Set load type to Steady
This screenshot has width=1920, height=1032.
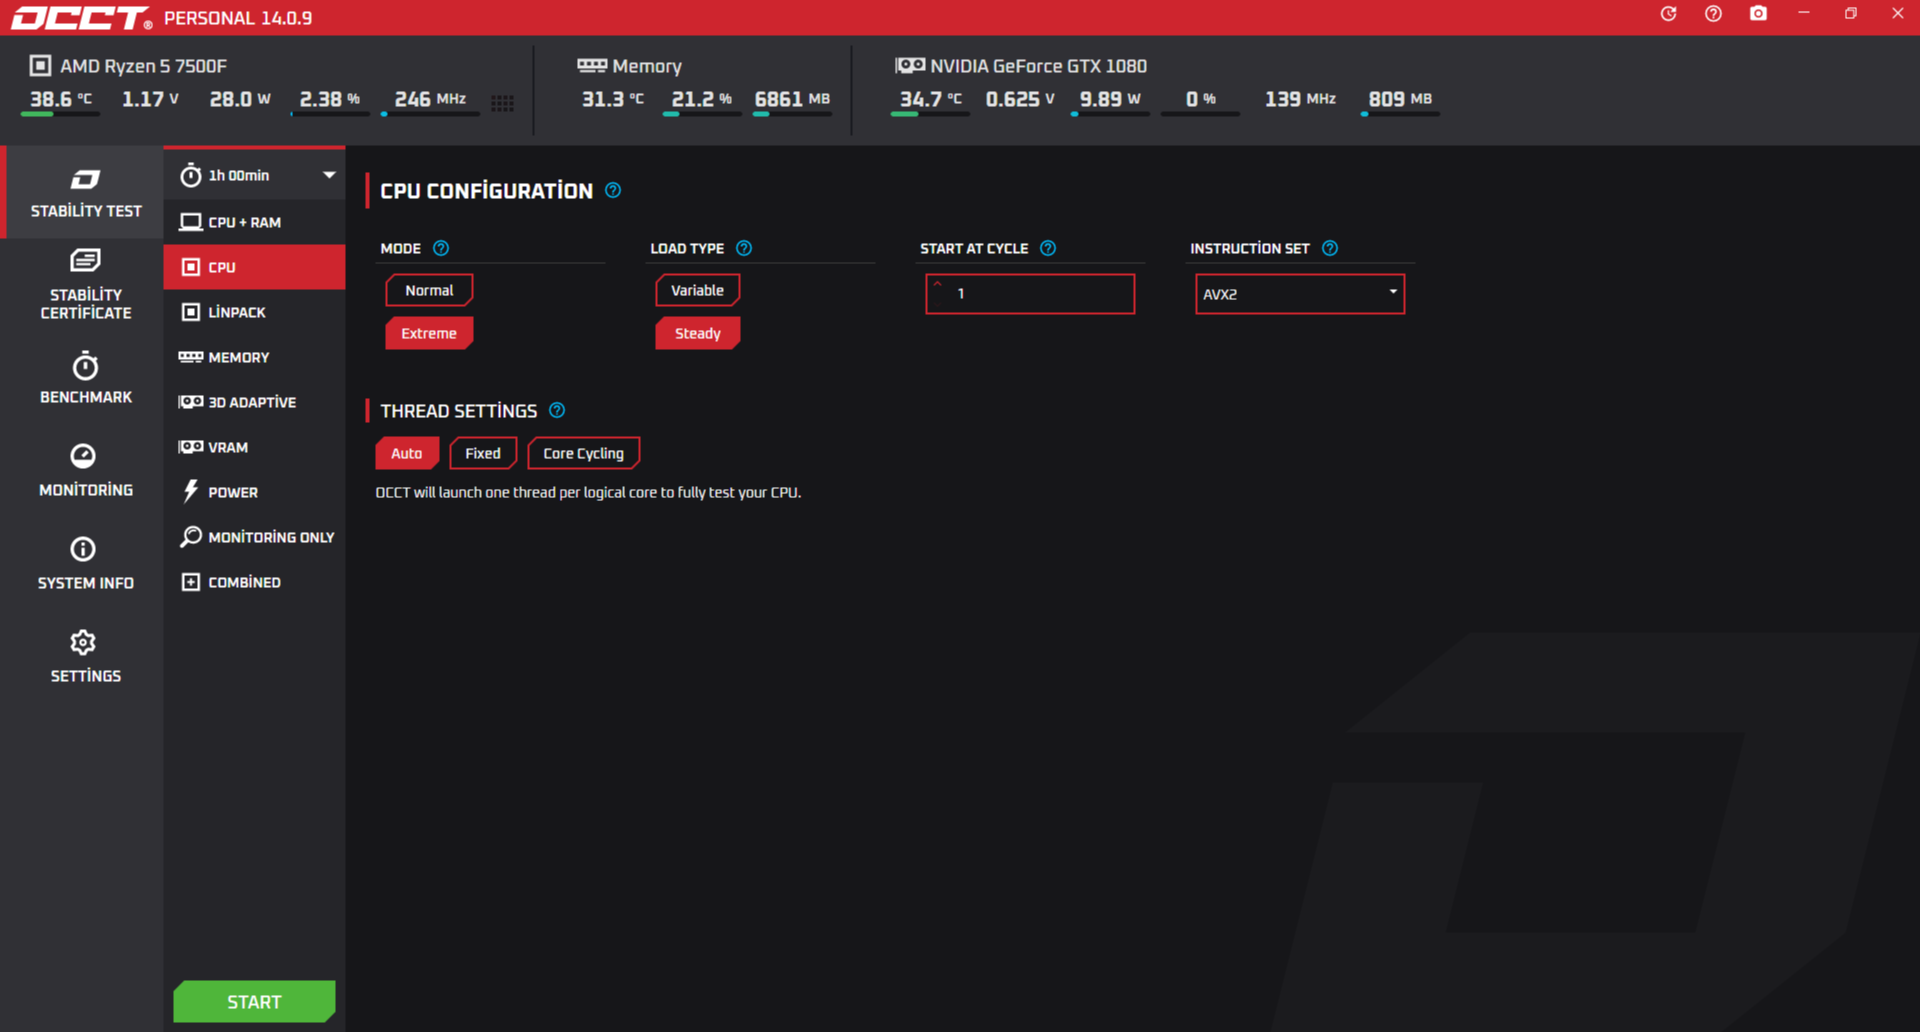pos(697,333)
